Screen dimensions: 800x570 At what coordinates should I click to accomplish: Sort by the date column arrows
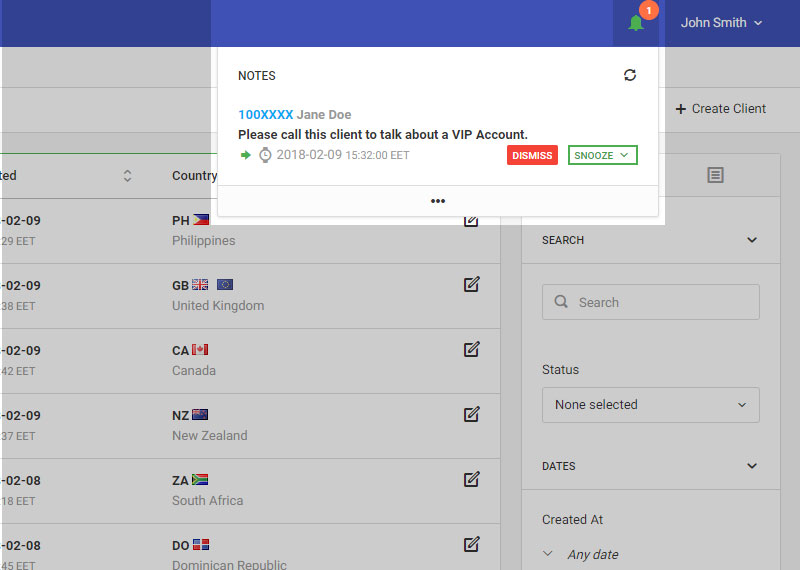(128, 176)
